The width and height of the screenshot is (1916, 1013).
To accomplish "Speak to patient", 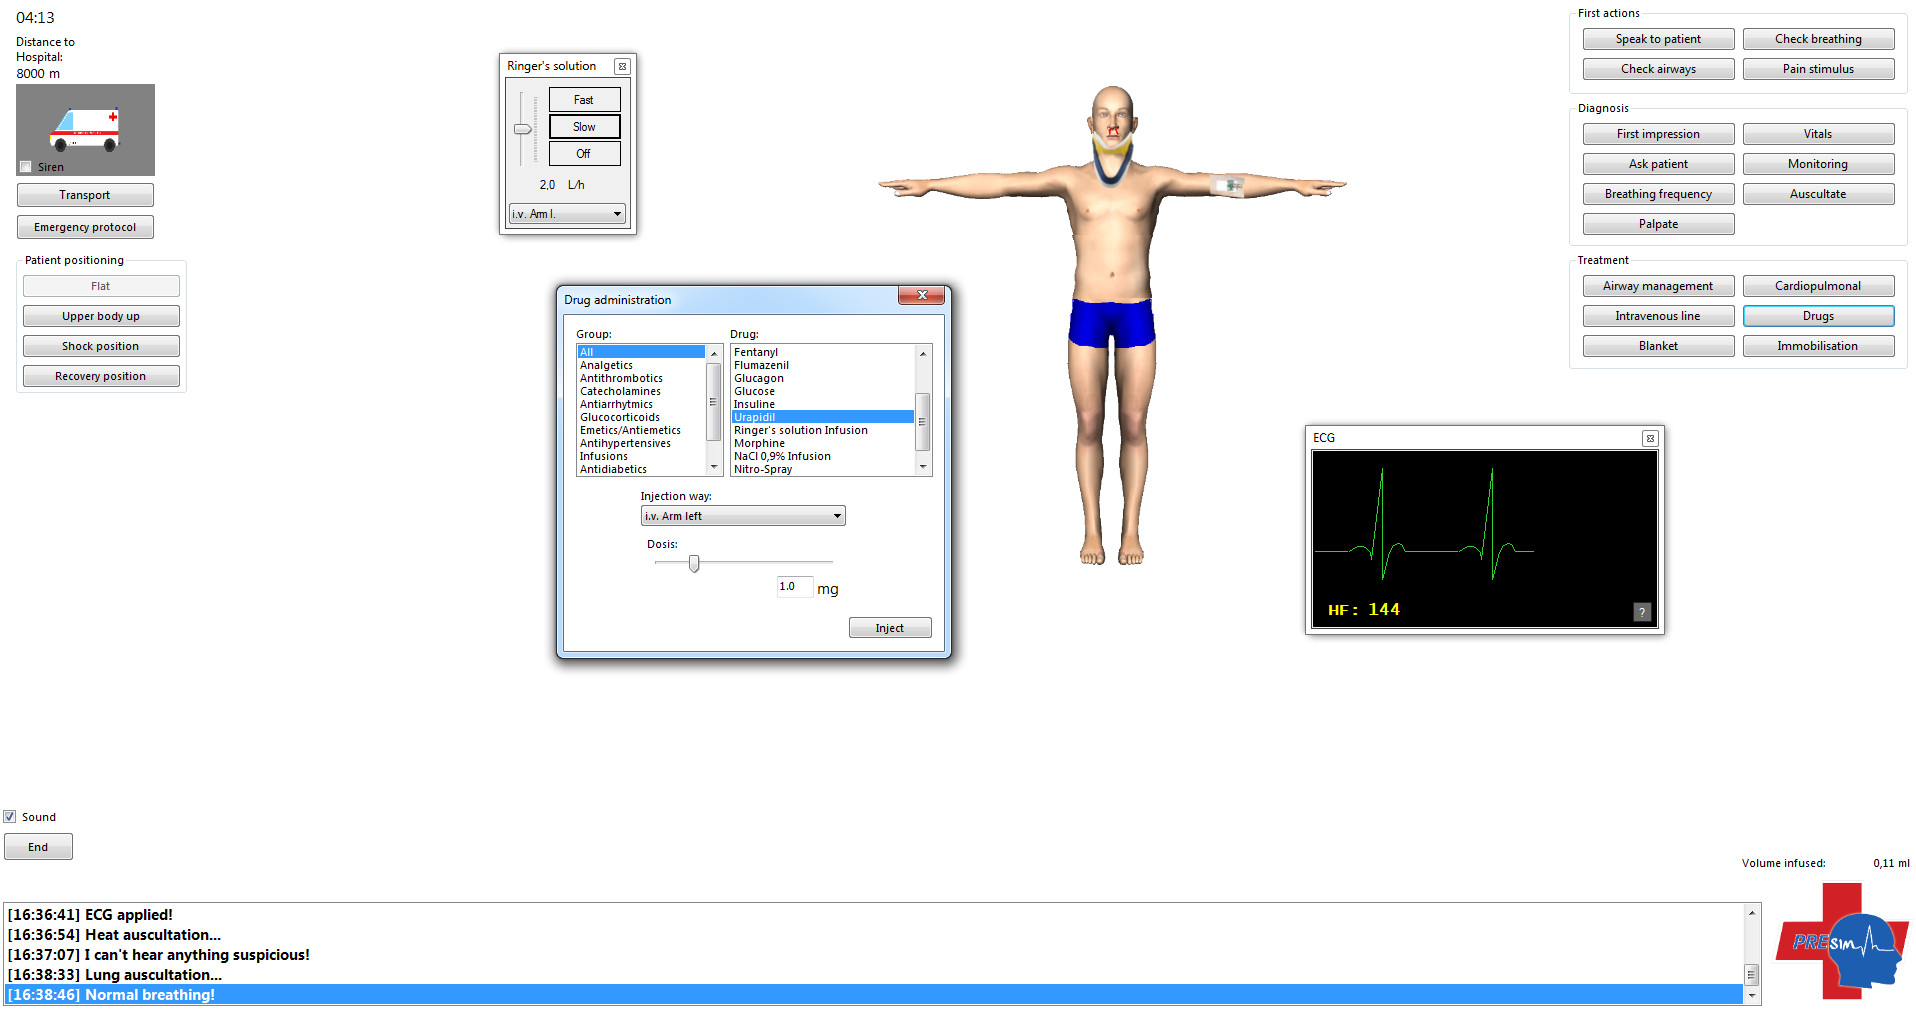I will point(1658,39).
